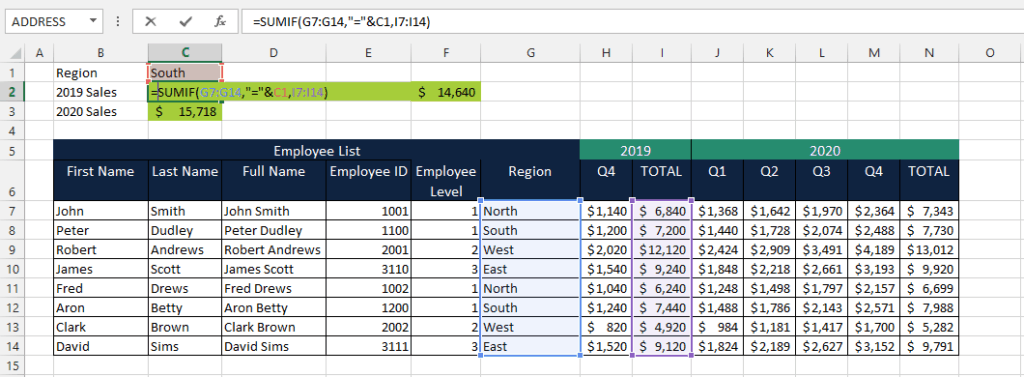Click the Employee Level column heading
Viewport: 1024px width, 377px height.
[x=446, y=180]
